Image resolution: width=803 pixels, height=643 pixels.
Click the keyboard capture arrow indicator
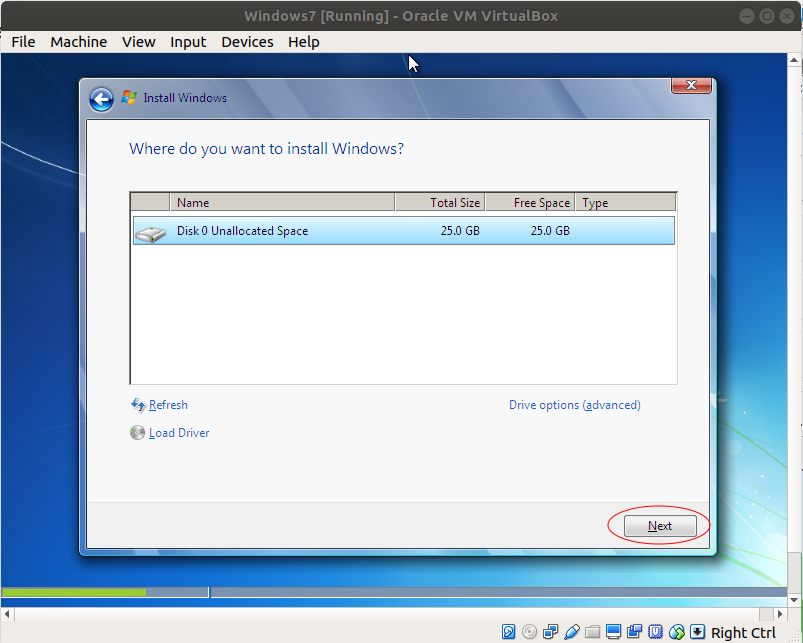698,632
